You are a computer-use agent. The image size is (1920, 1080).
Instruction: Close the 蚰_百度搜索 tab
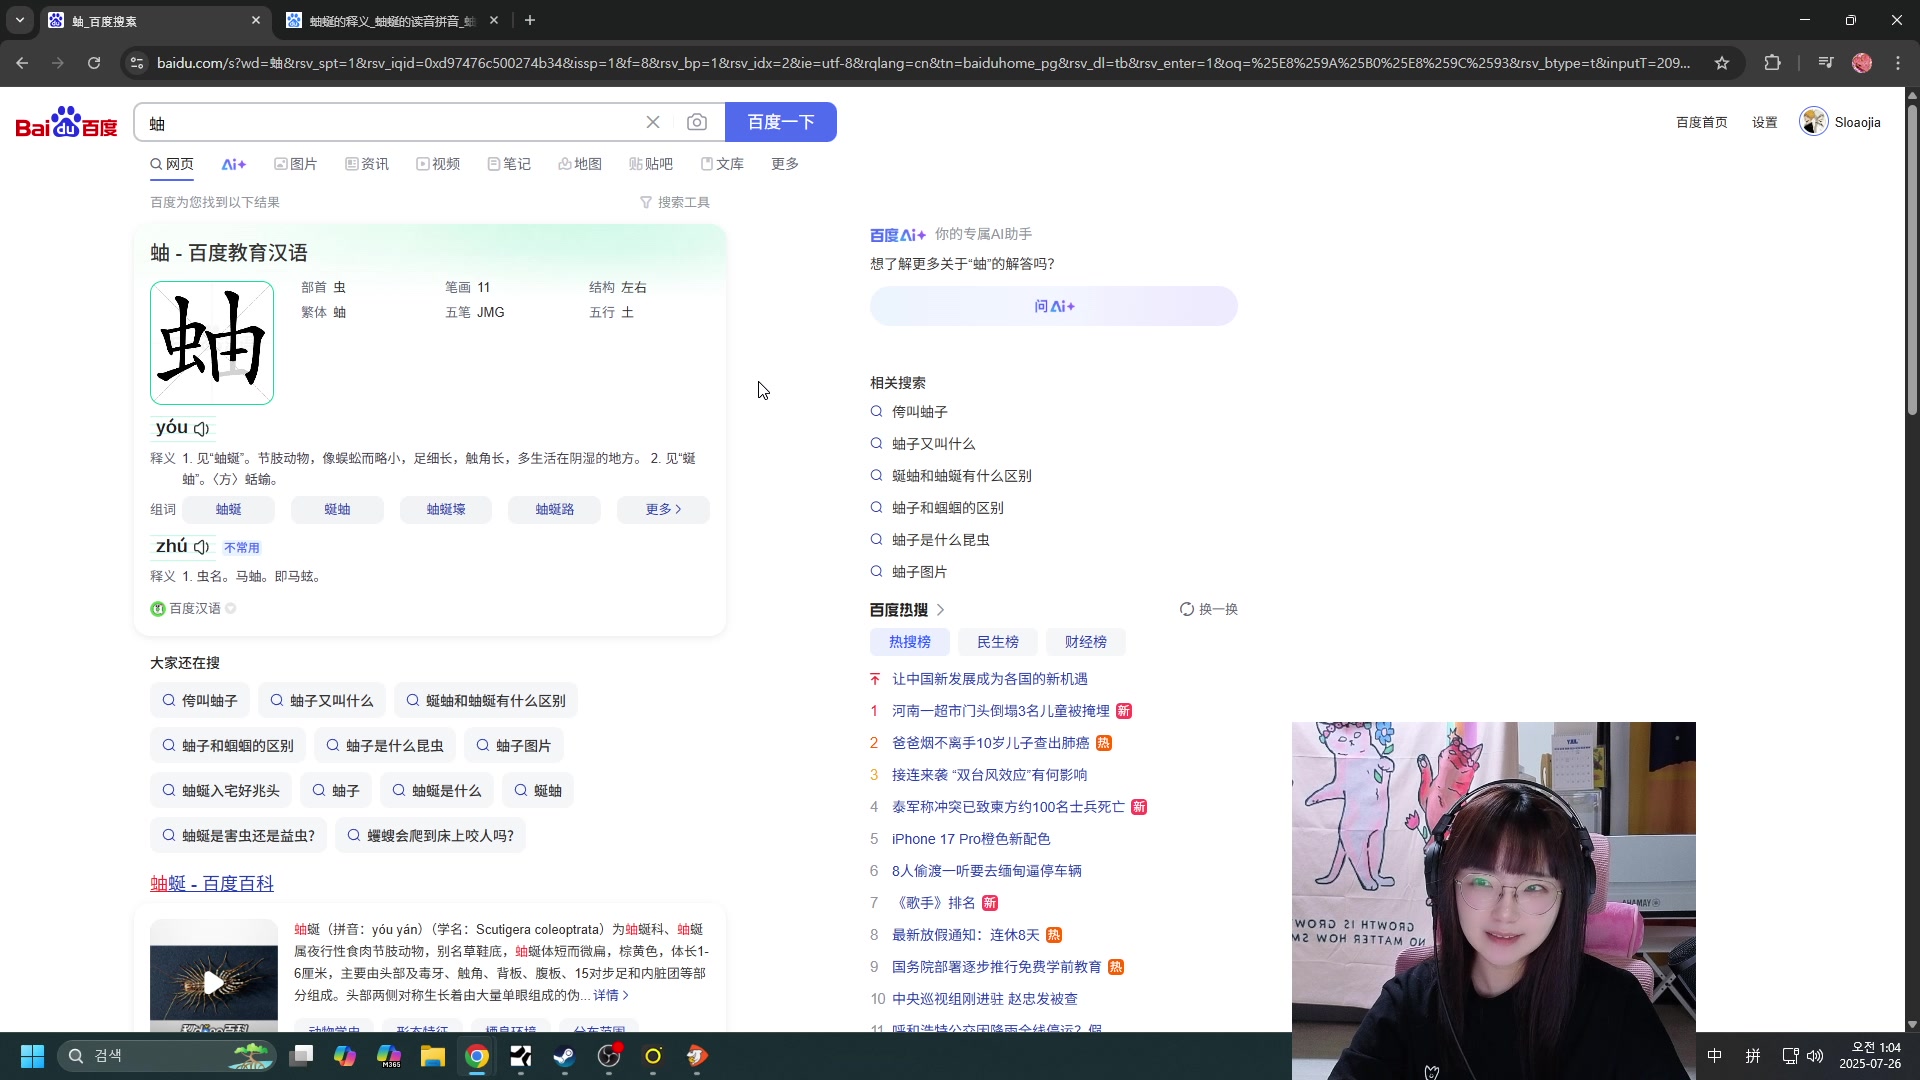click(x=255, y=20)
